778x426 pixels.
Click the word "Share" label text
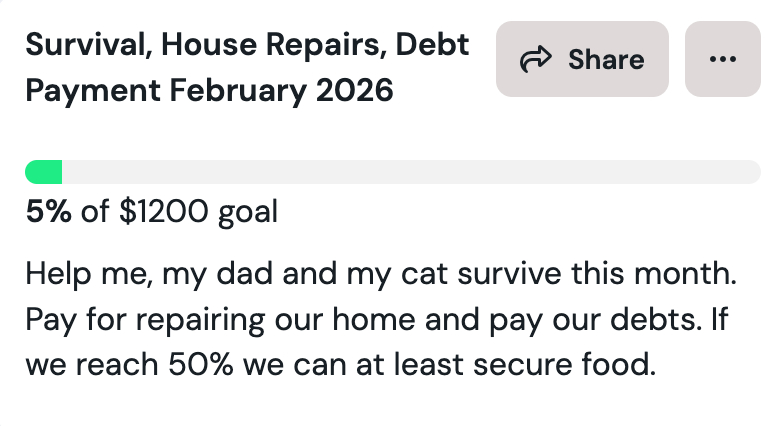[x=606, y=60]
